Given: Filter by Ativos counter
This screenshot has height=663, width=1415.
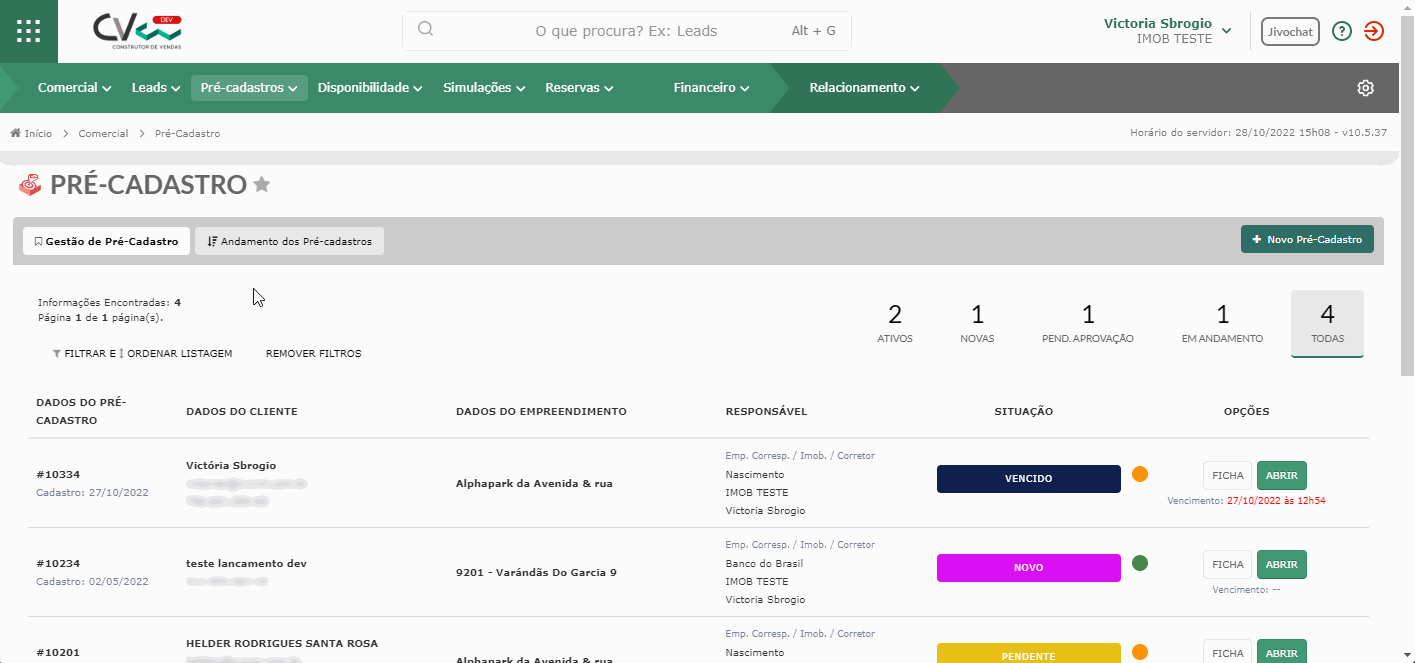Looking at the screenshot, I should (x=895, y=324).
